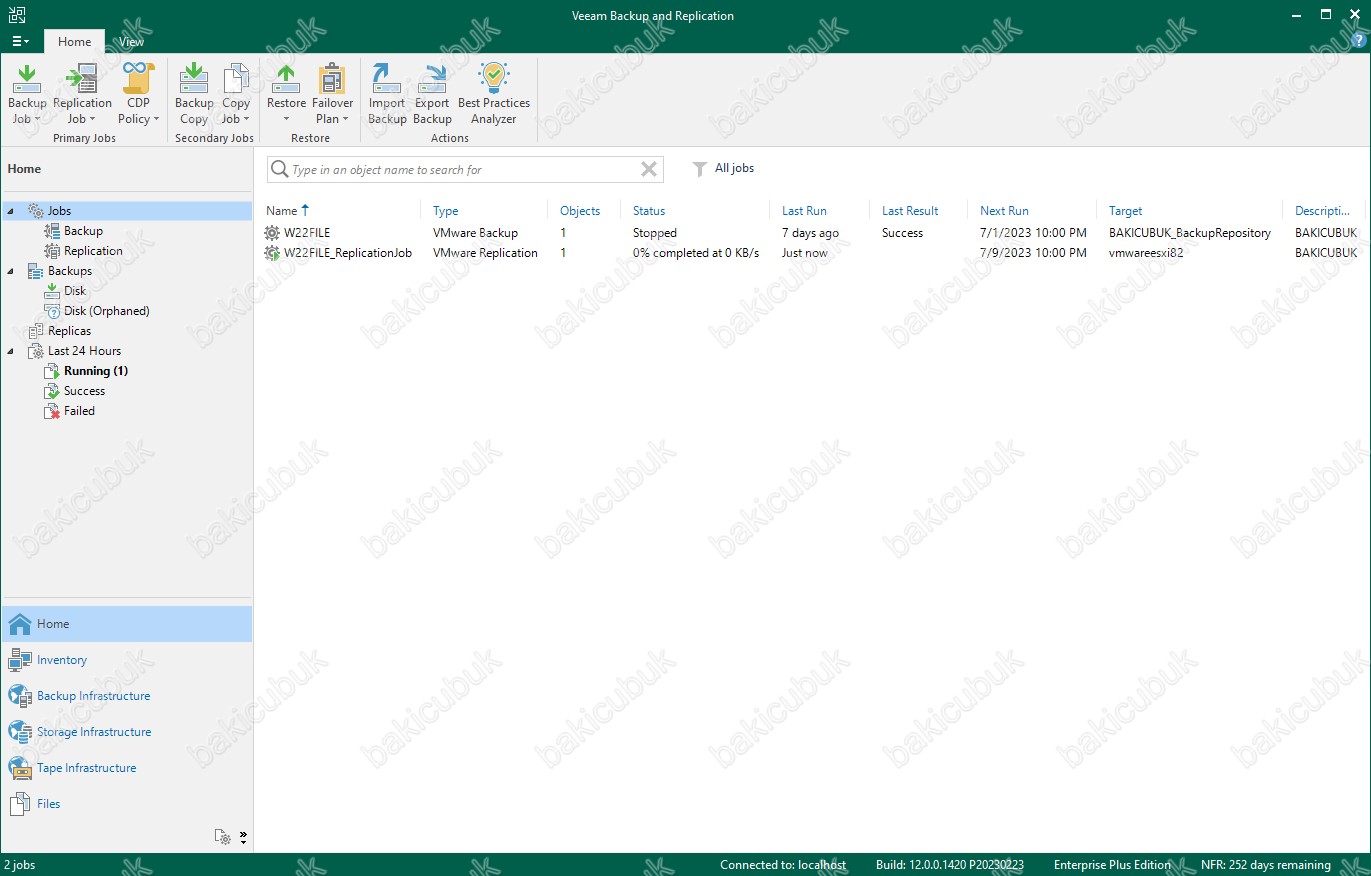
Task: Open the Restore ribbon button
Action: pos(286,94)
